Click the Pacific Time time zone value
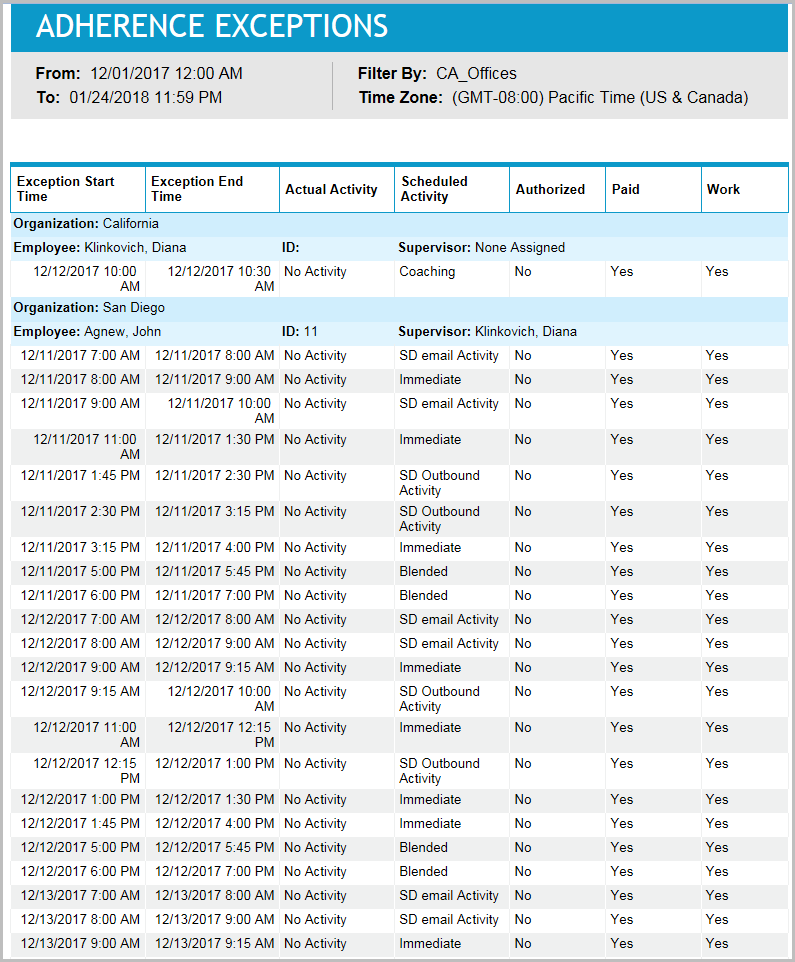The image size is (795, 962). point(600,98)
